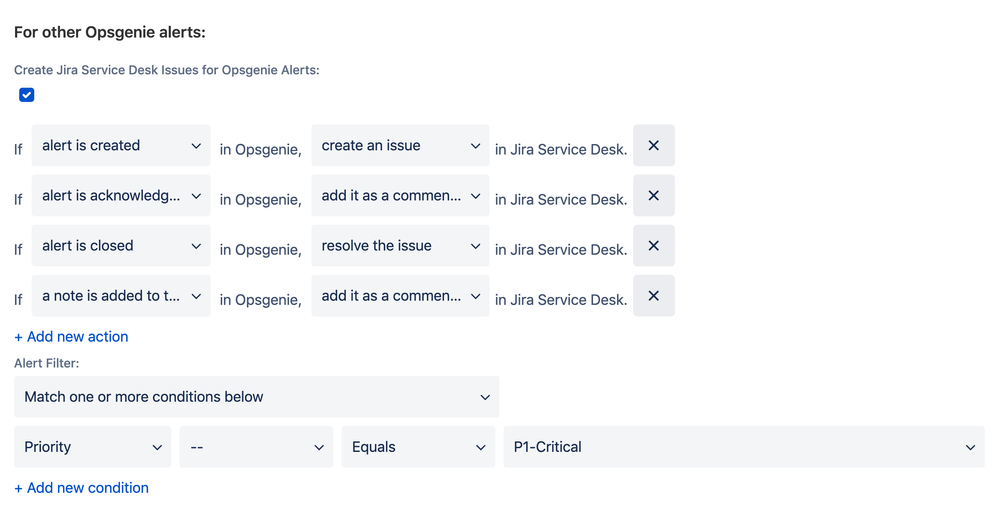
Task: Open the '--' condition dropdown
Action: pos(256,447)
